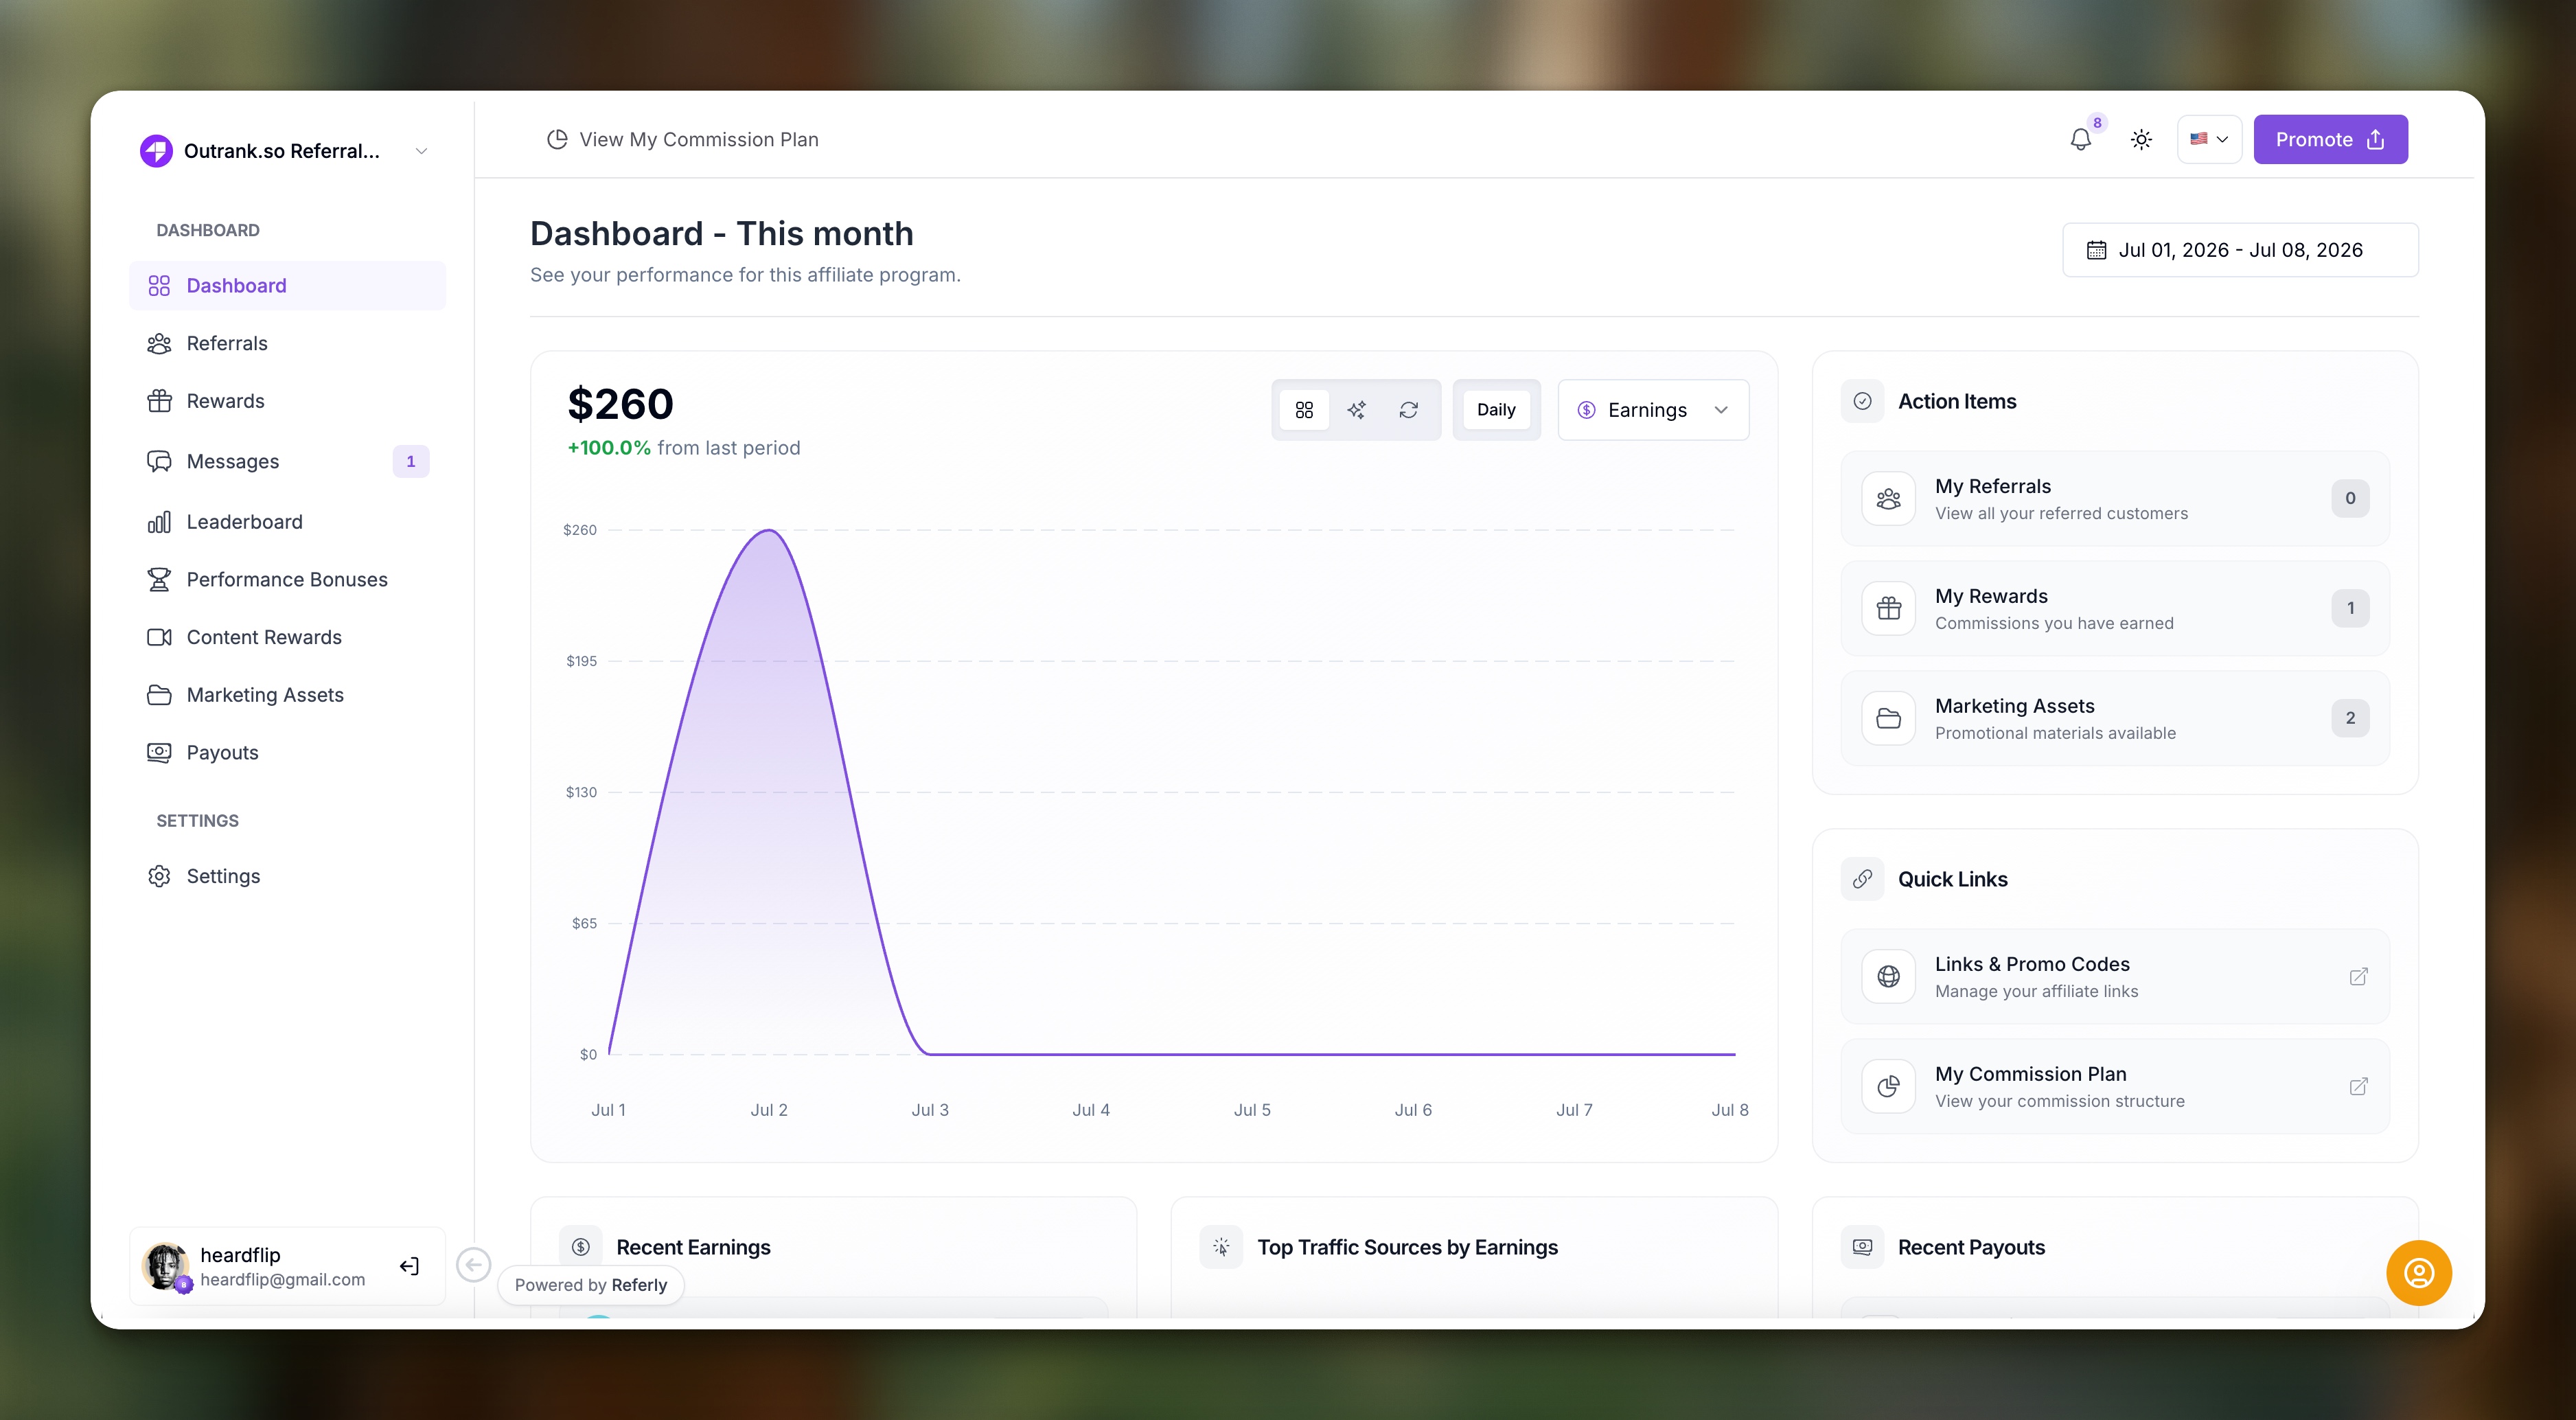Switch chart to grid view icon
The image size is (2576, 1420).
1304,410
